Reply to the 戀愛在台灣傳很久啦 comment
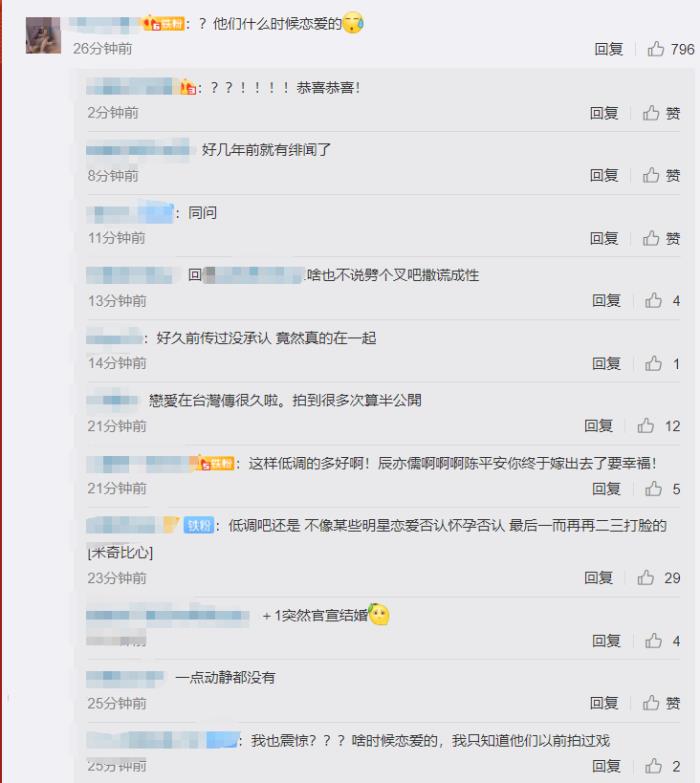This screenshot has height=783, width=700. [x=599, y=426]
